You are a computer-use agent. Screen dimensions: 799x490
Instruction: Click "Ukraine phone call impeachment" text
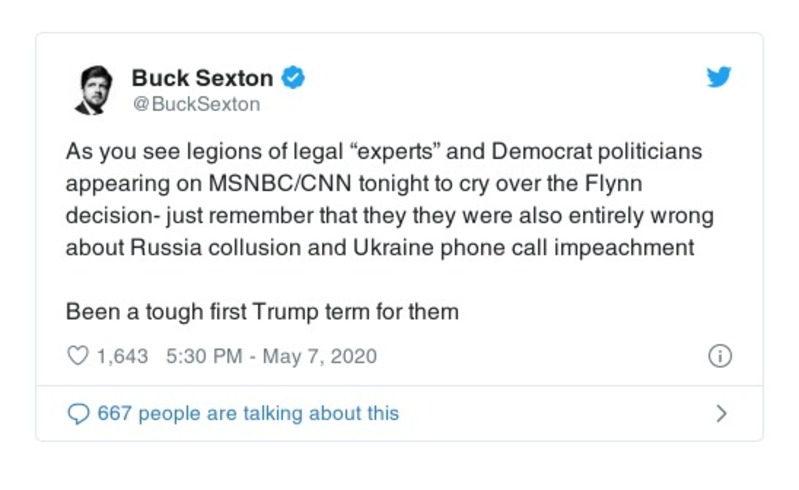pos(541,248)
